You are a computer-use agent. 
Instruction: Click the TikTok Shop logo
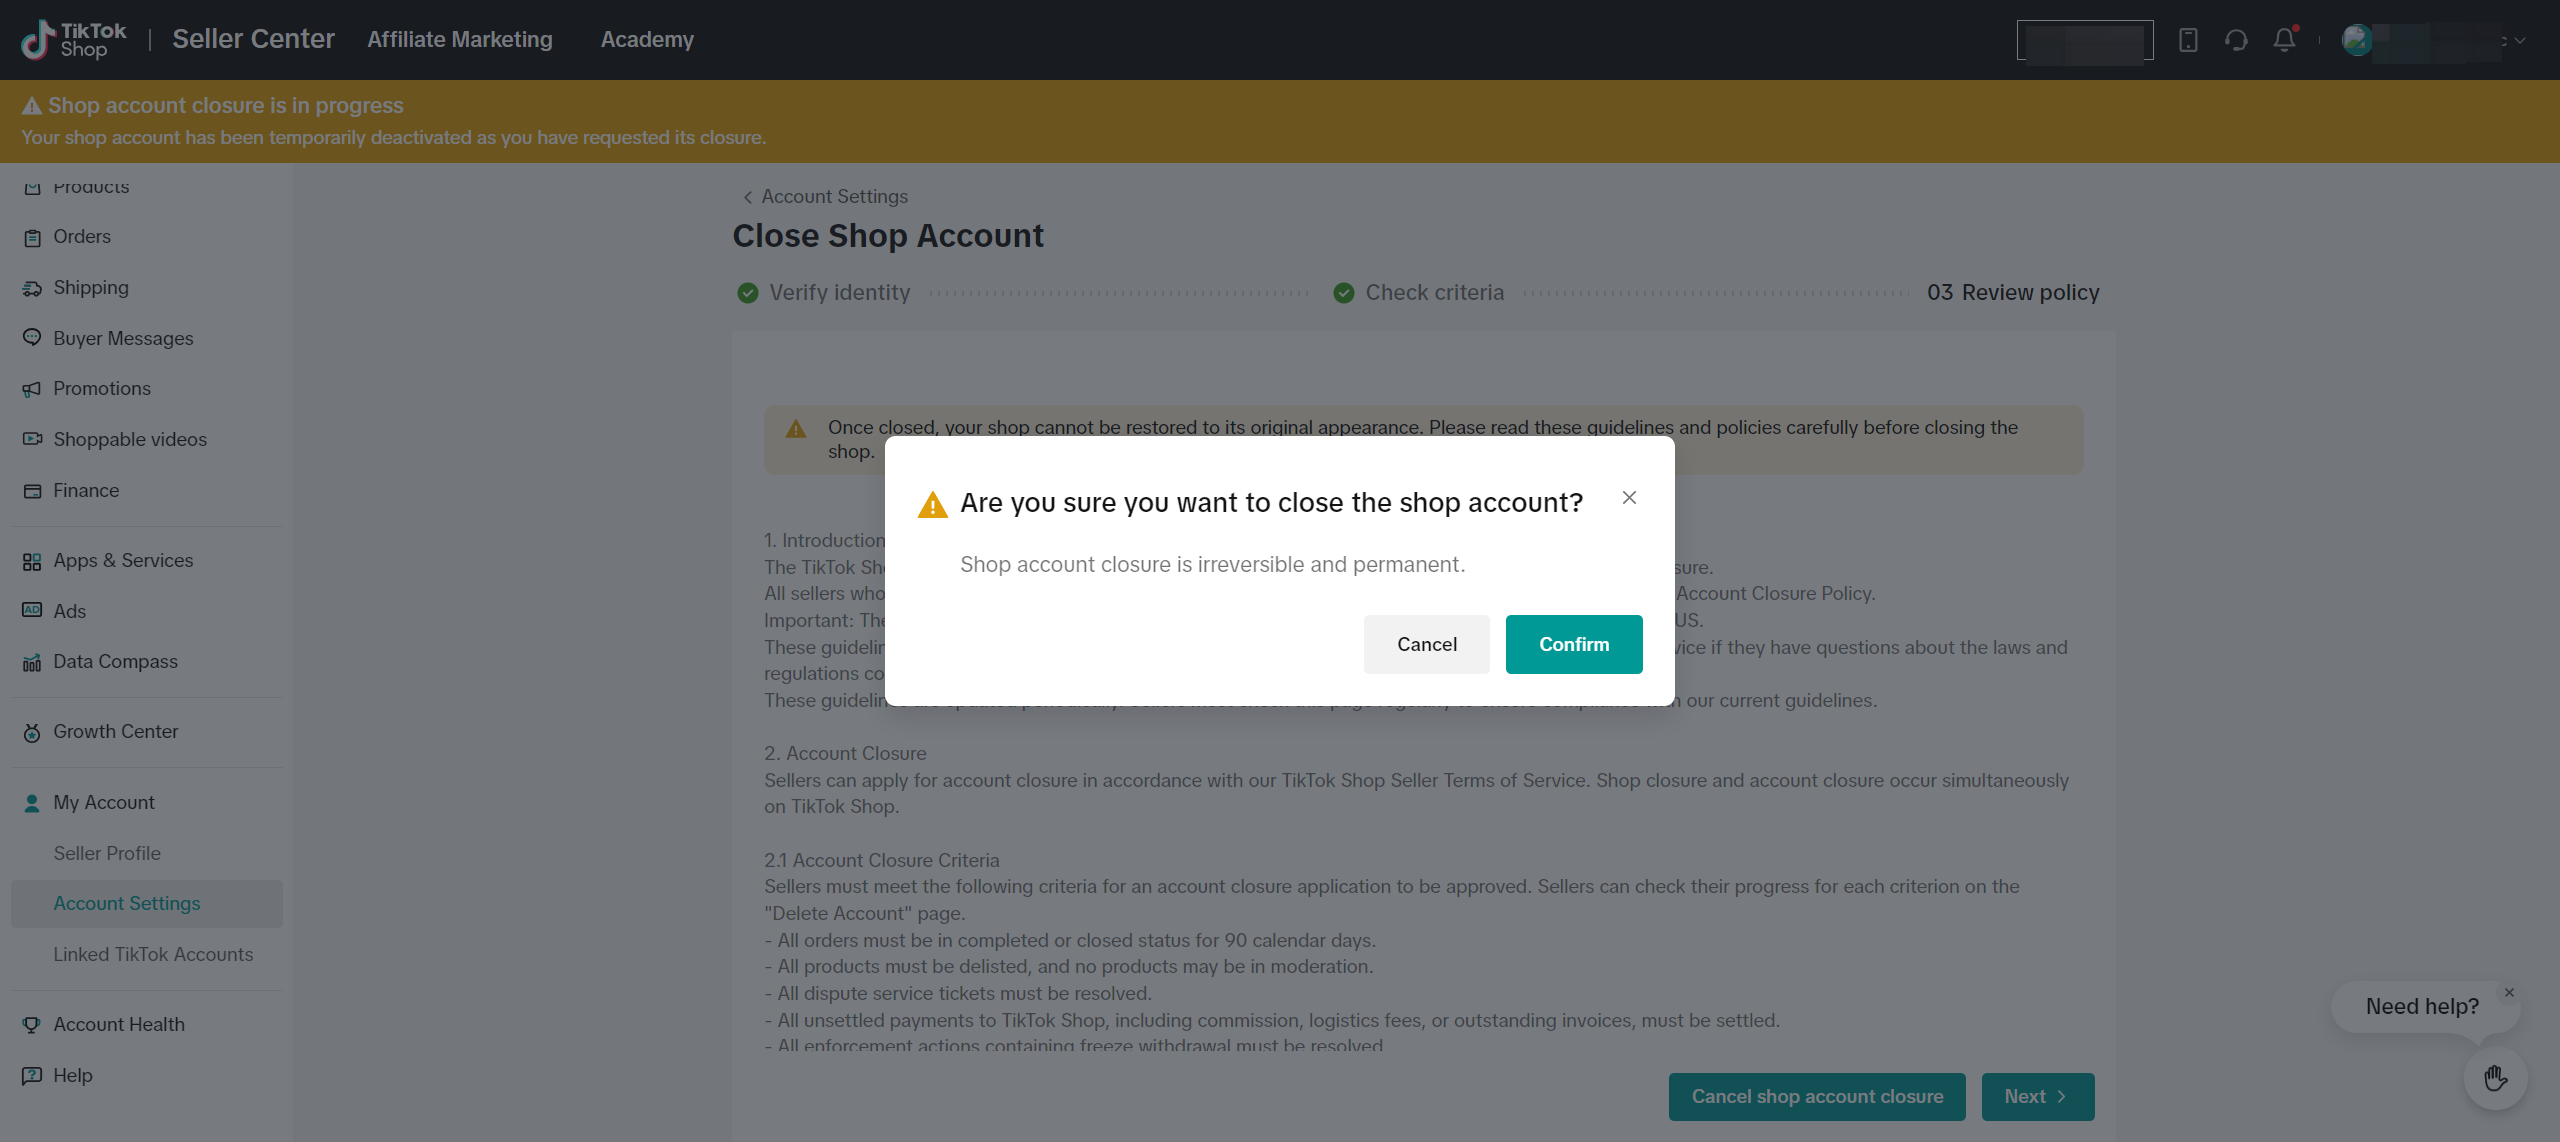[74, 40]
